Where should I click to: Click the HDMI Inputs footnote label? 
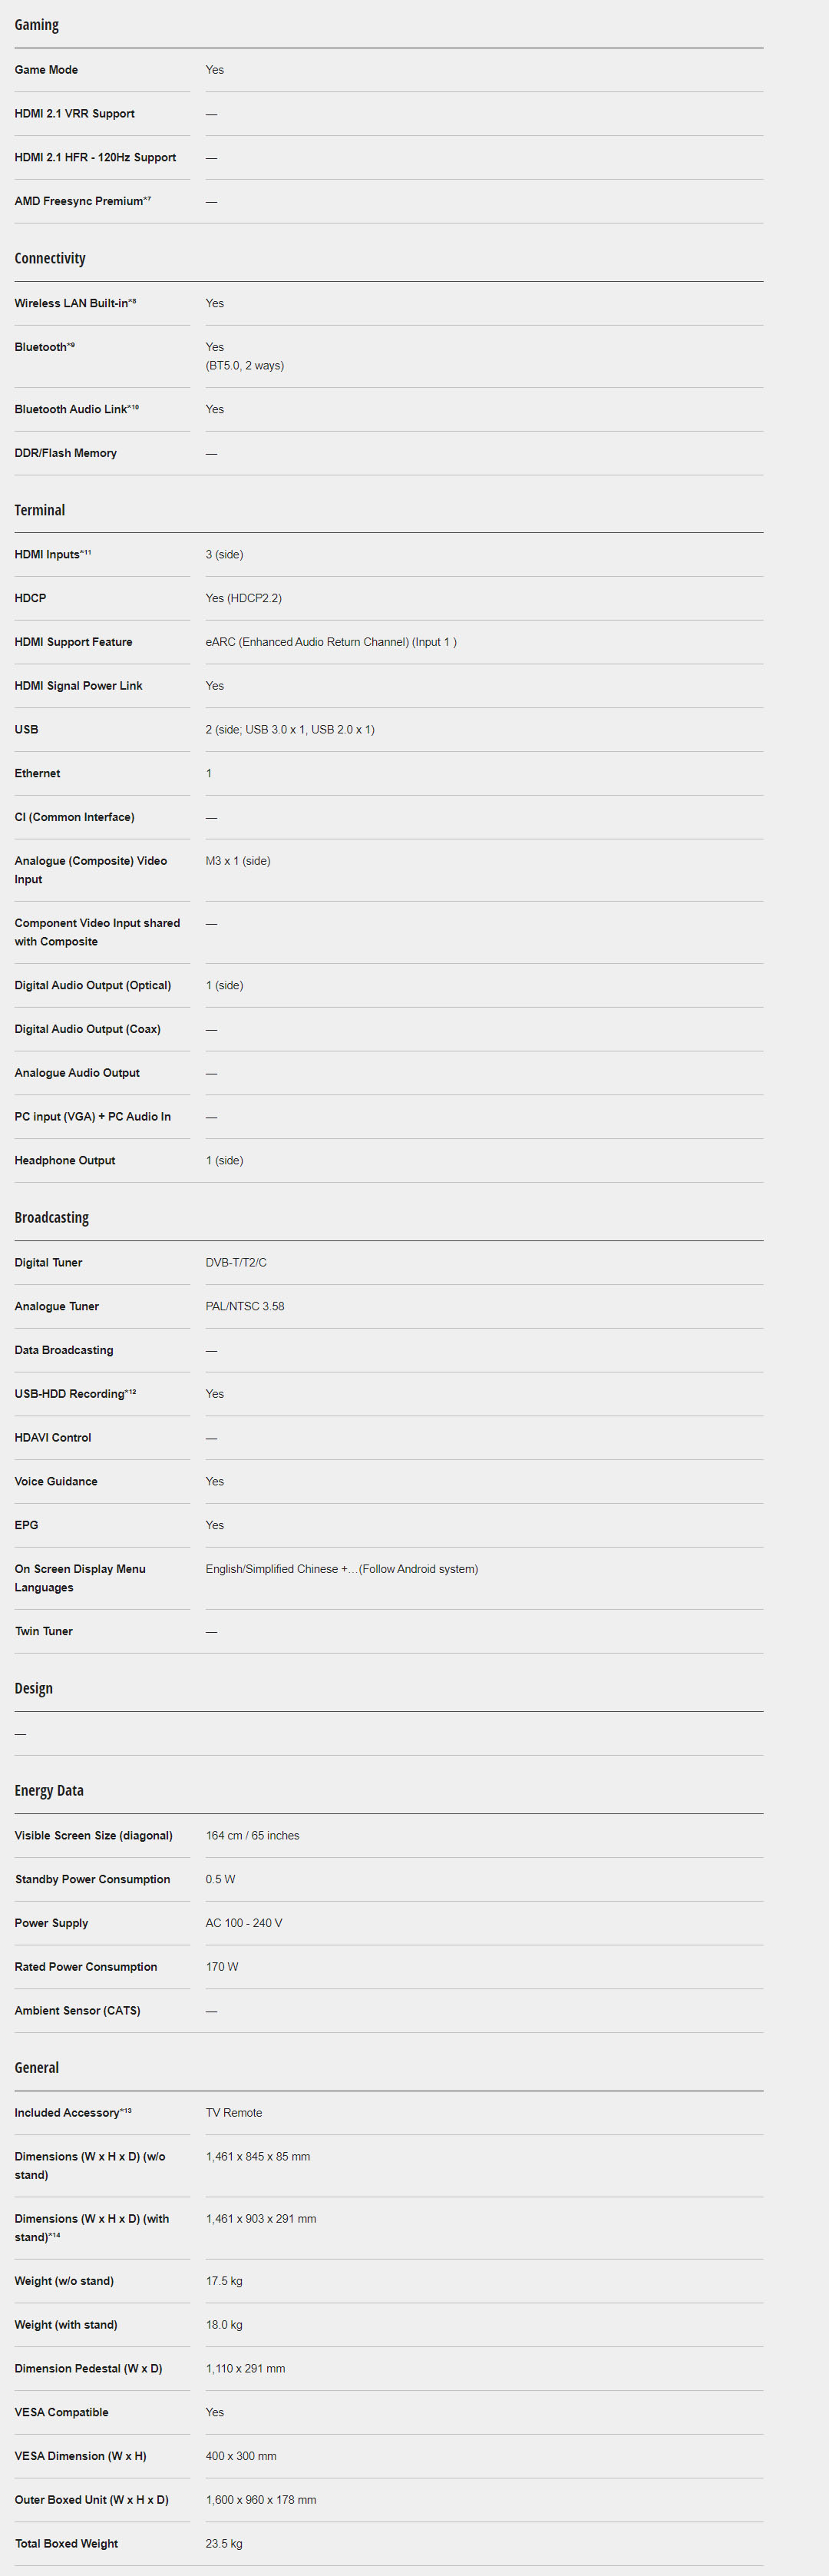52,554
